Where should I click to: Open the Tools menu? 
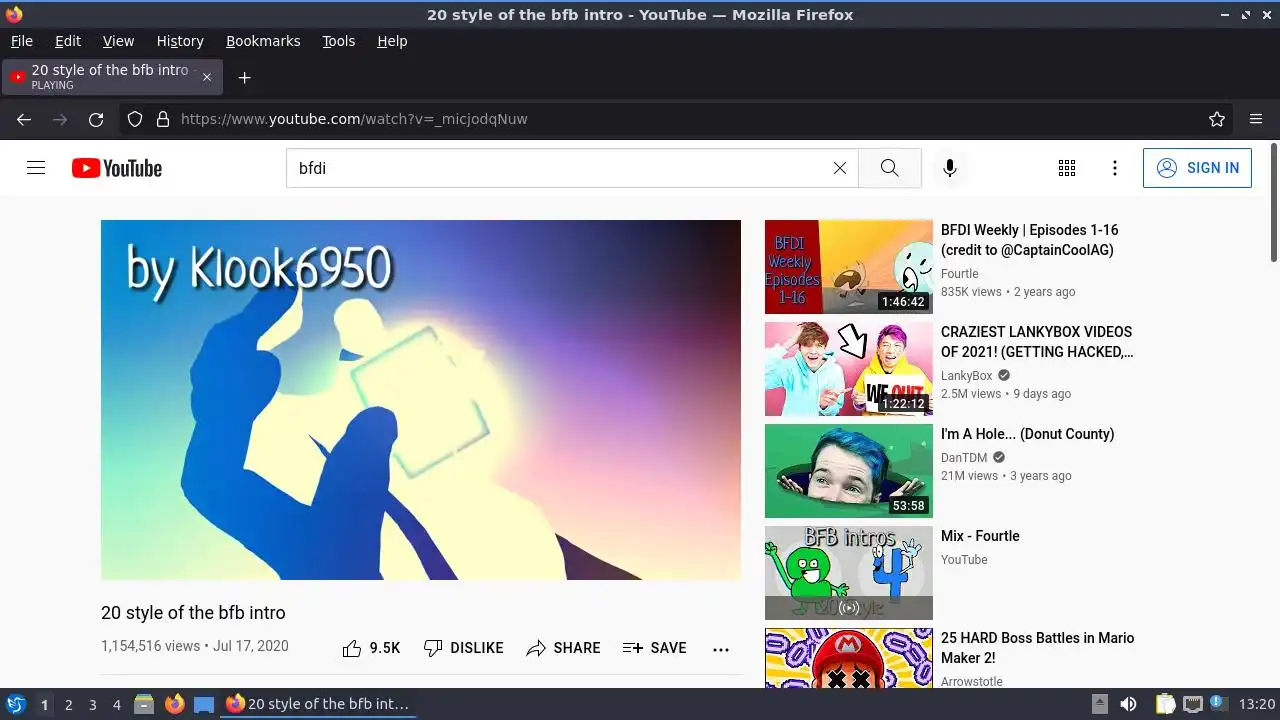338,41
